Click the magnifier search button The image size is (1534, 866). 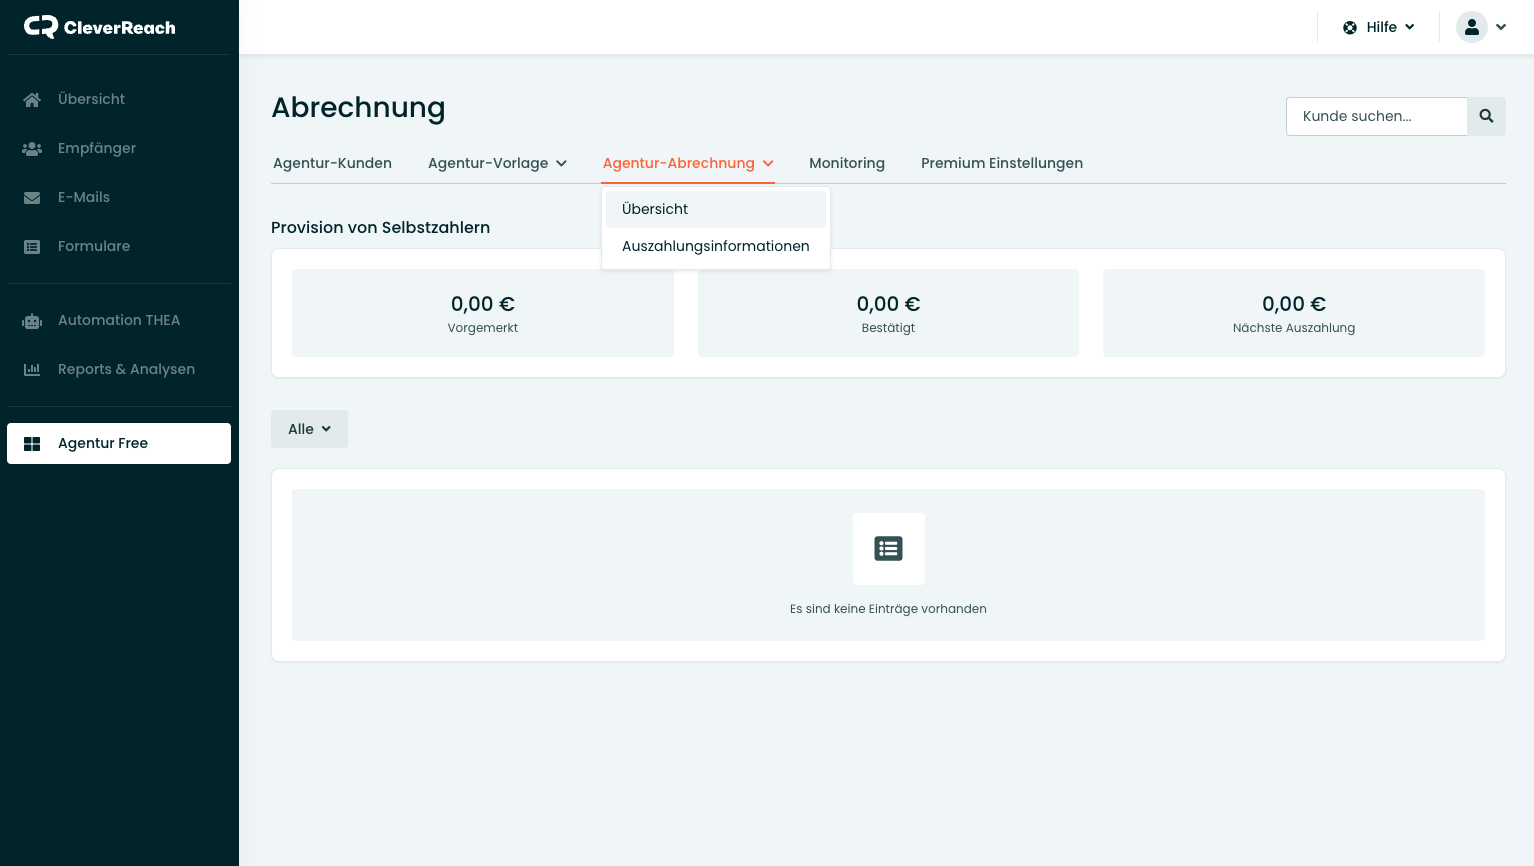(1486, 116)
